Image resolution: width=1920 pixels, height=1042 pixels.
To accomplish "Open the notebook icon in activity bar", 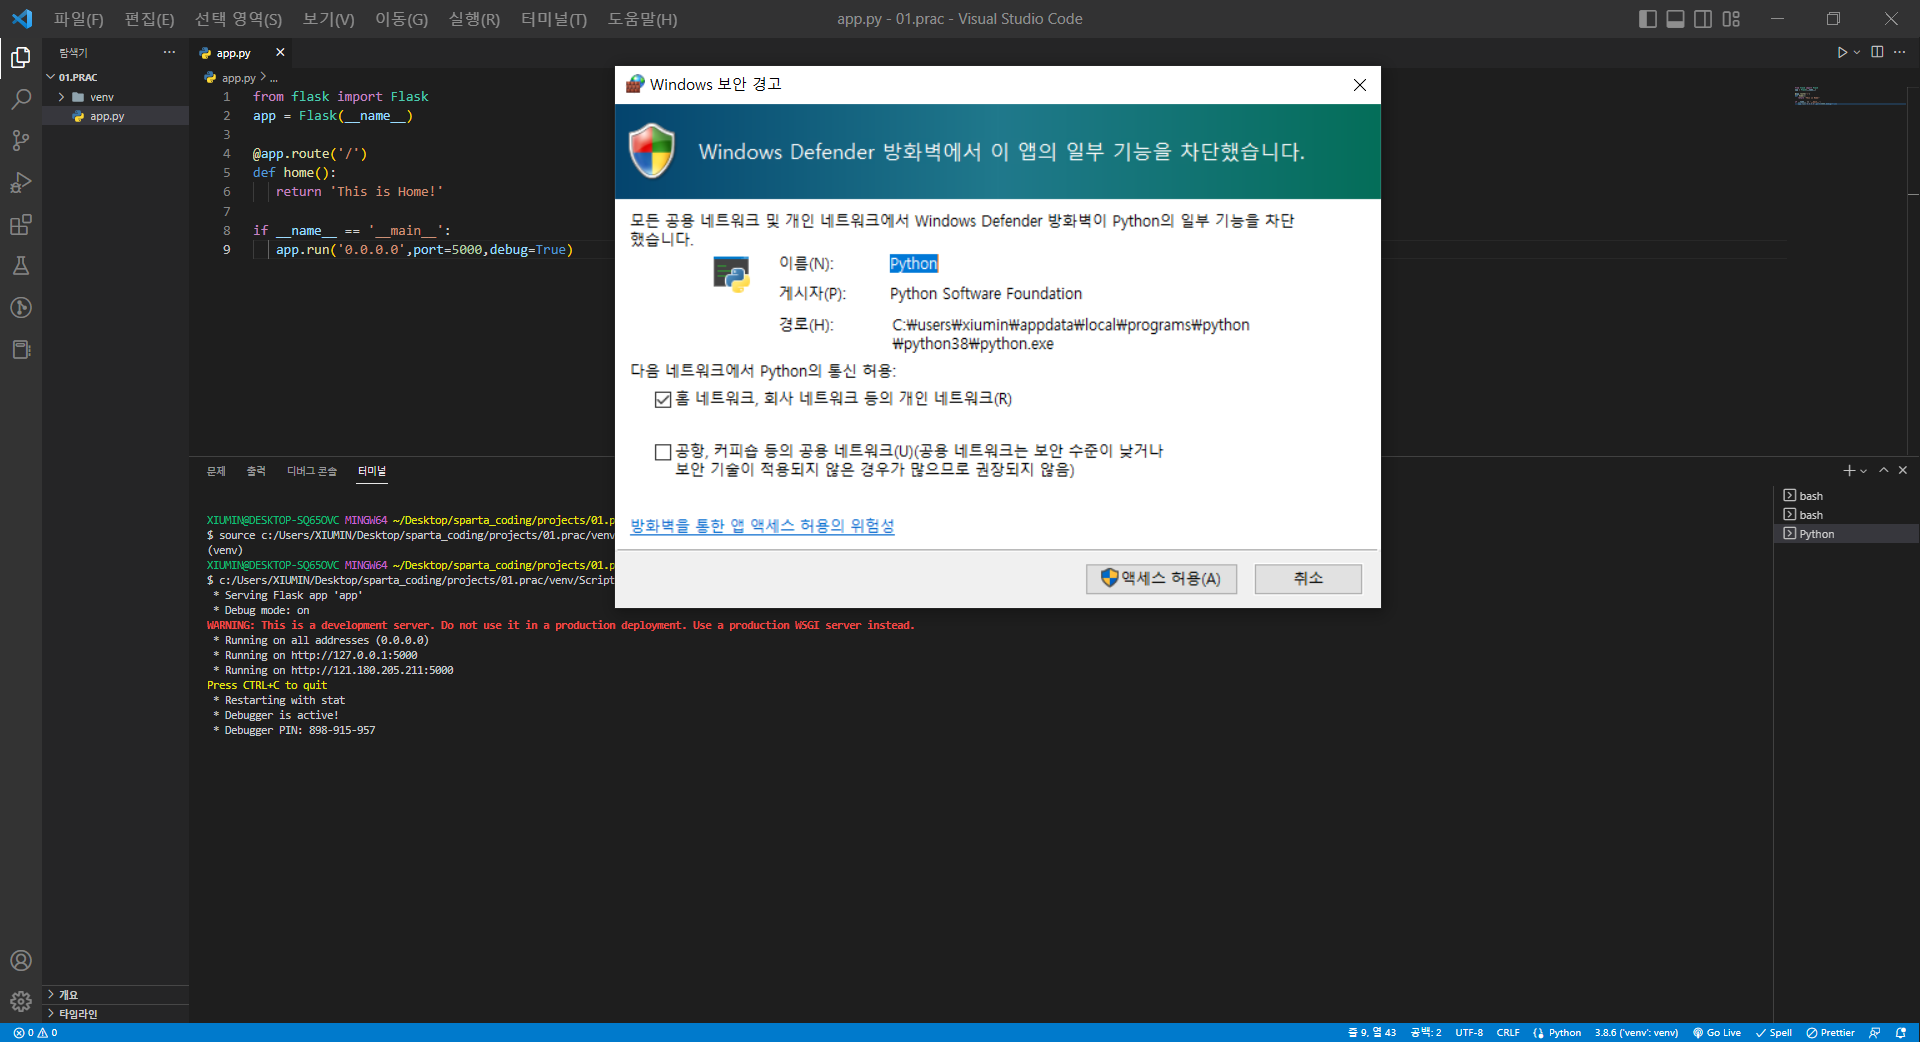I will (x=20, y=350).
